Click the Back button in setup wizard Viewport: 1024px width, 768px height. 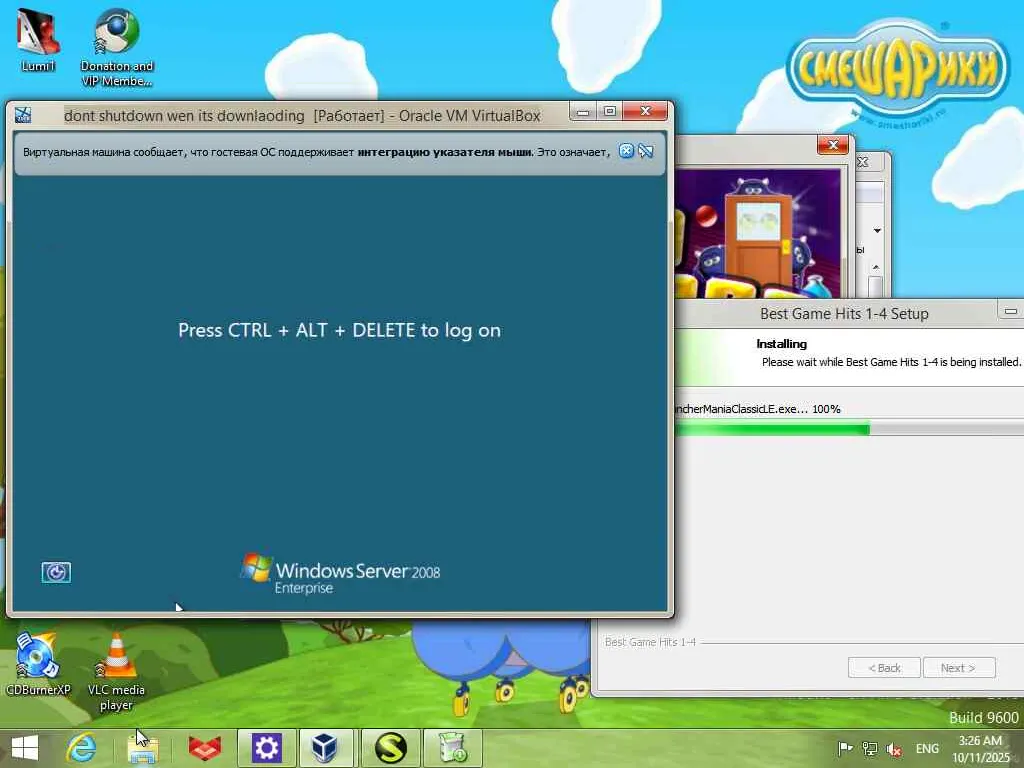point(884,667)
